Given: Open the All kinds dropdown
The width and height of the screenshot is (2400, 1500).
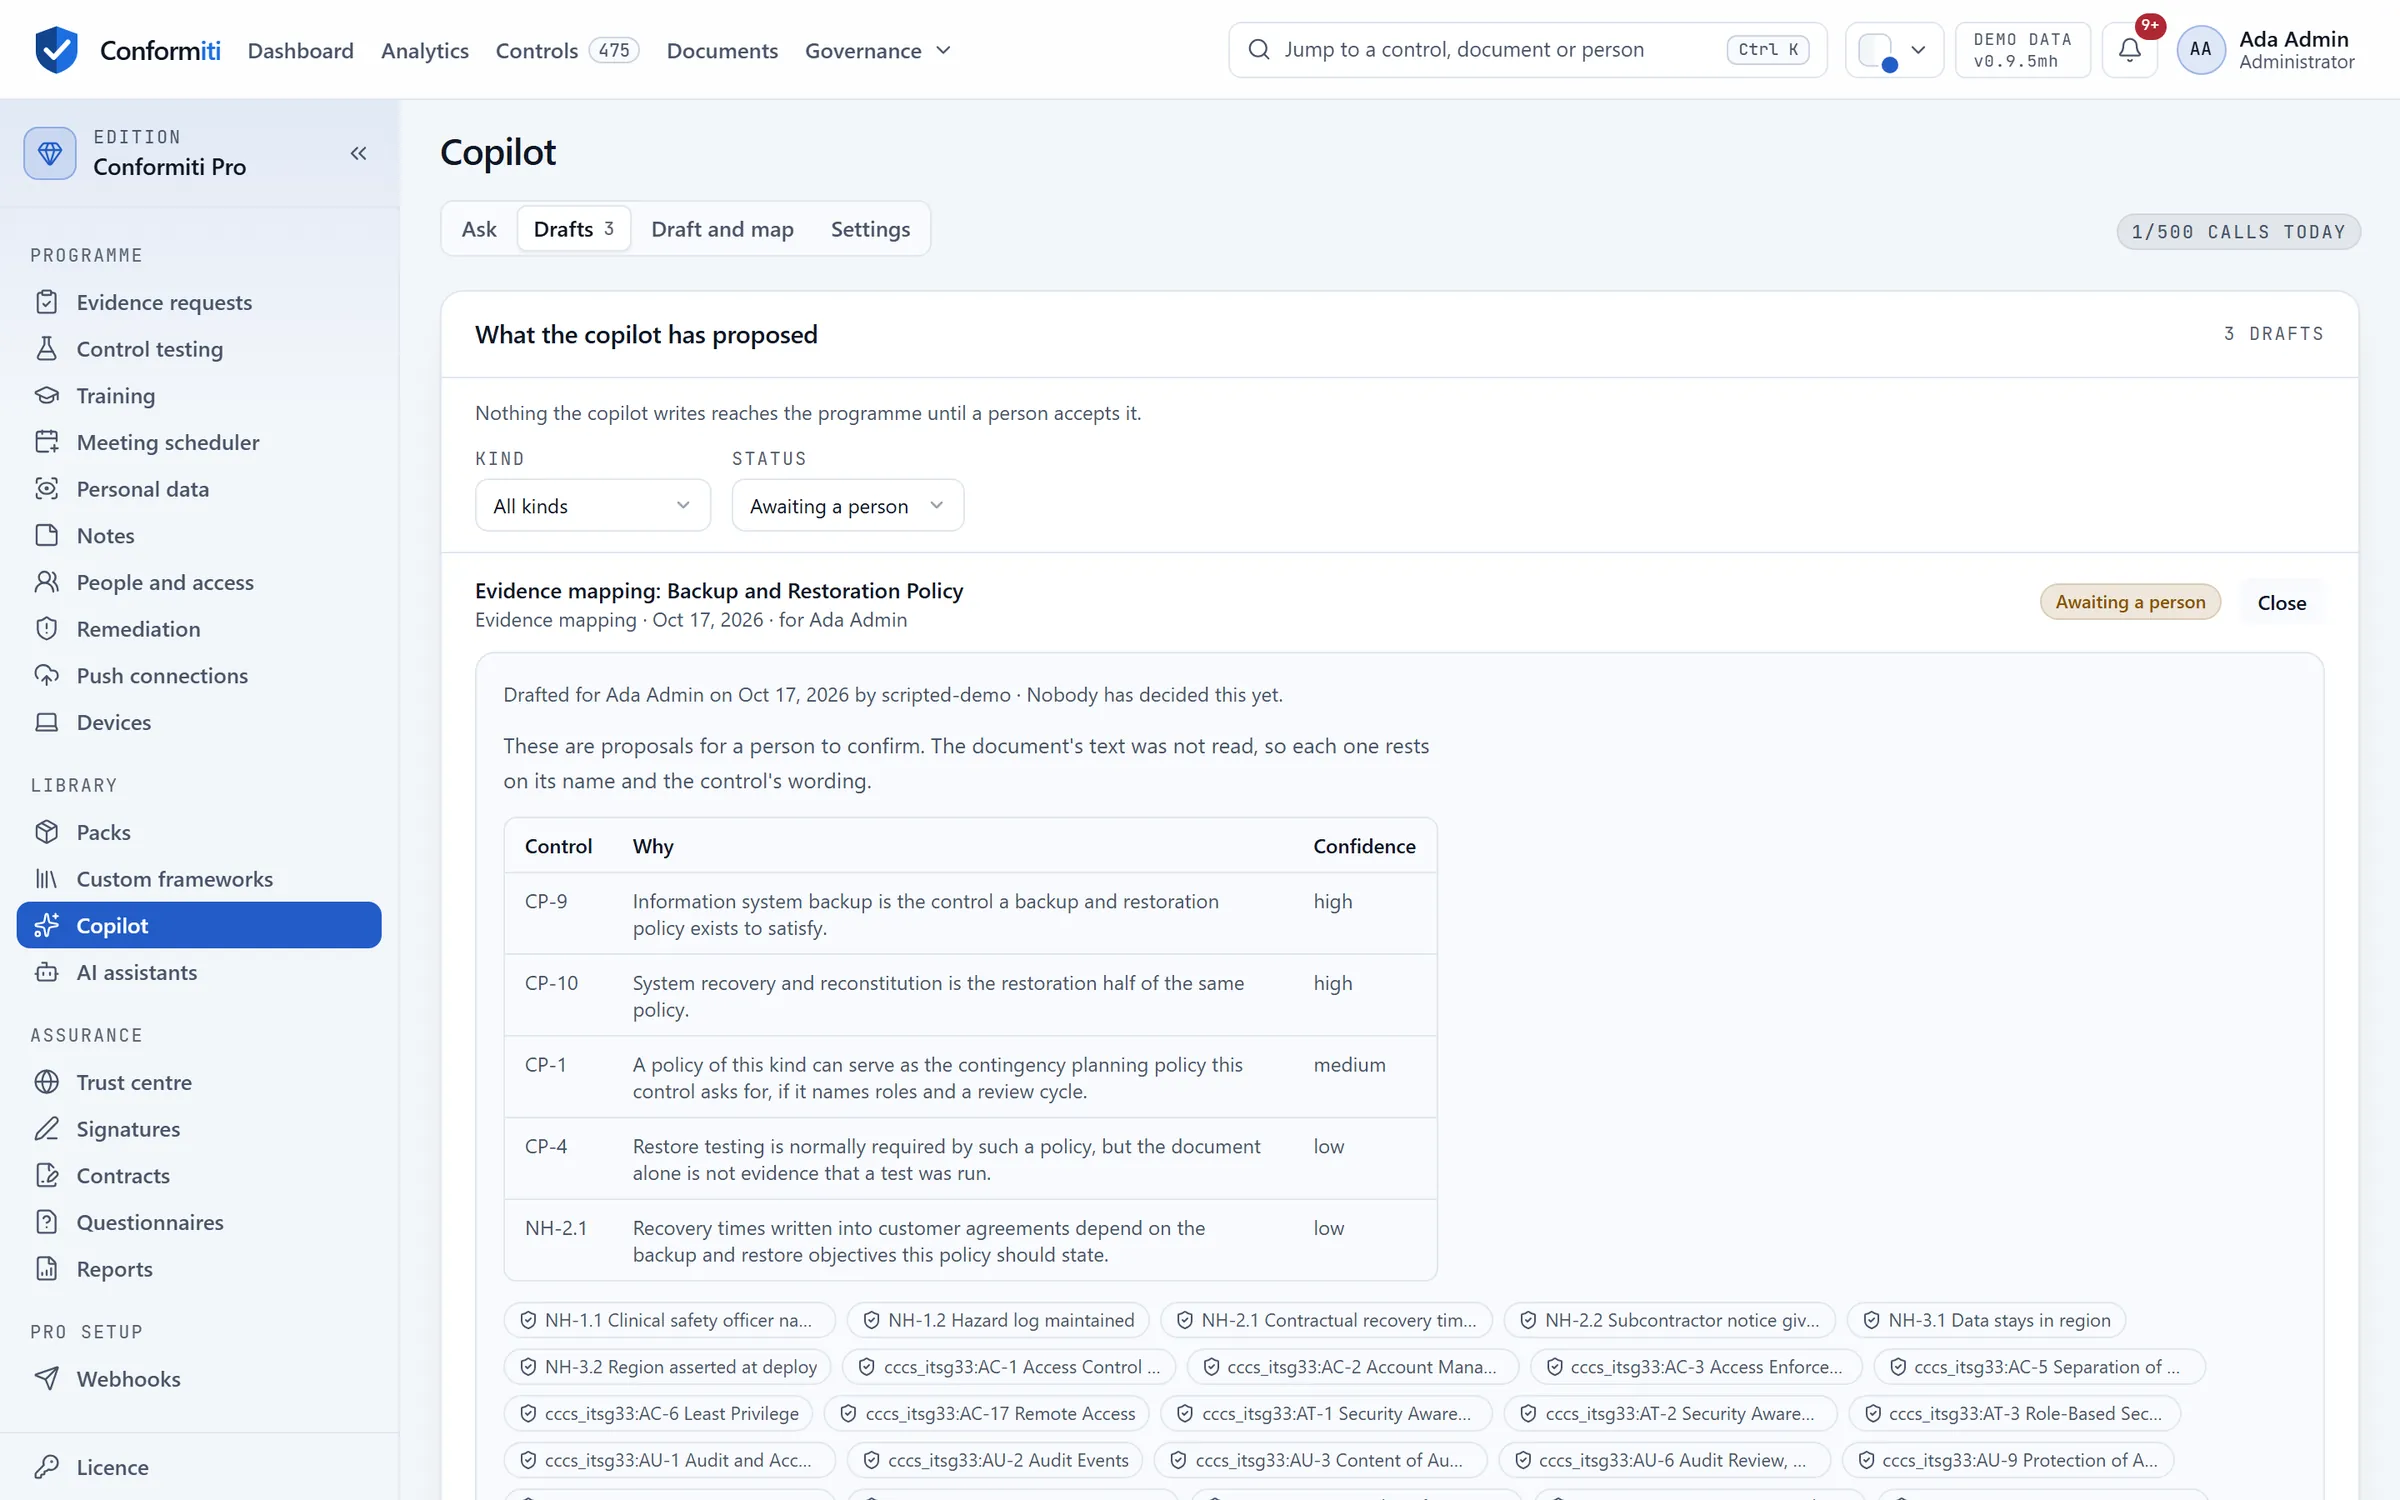Looking at the screenshot, I should pyautogui.click(x=593, y=505).
